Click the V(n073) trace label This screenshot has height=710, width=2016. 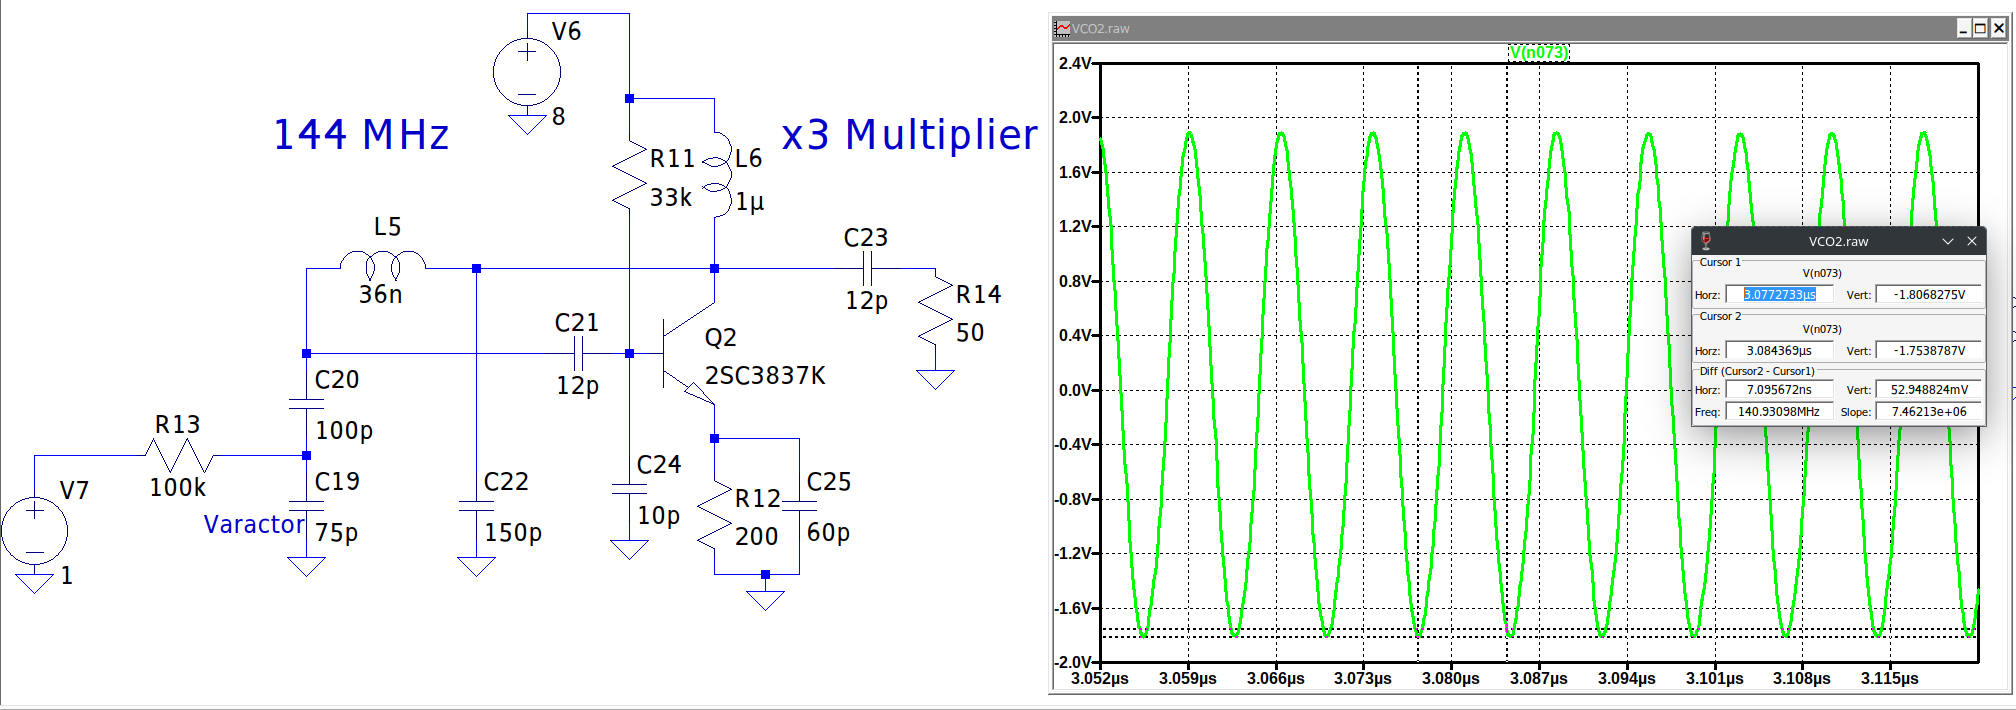tap(1539, 52)
